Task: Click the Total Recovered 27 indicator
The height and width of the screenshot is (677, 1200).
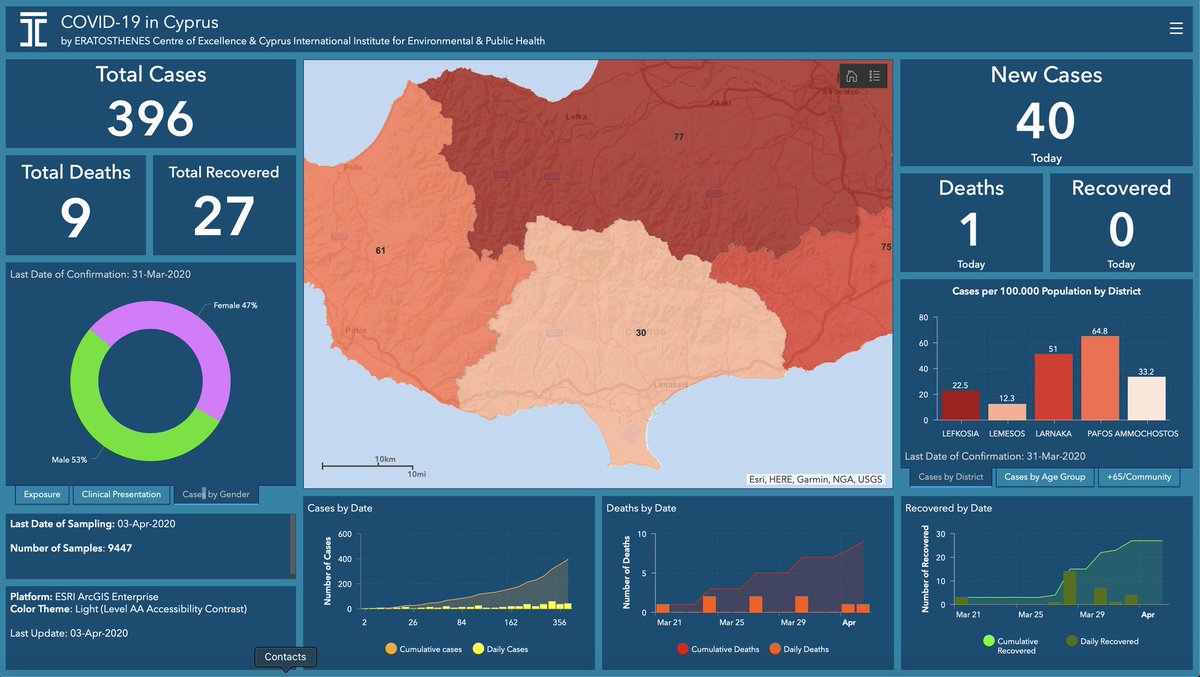Action: [x=224, y=204]
